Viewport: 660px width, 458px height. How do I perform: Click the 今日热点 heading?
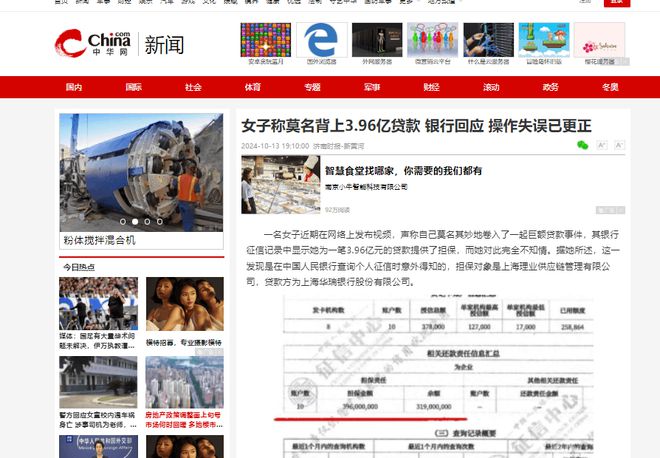tap(79, 267)
